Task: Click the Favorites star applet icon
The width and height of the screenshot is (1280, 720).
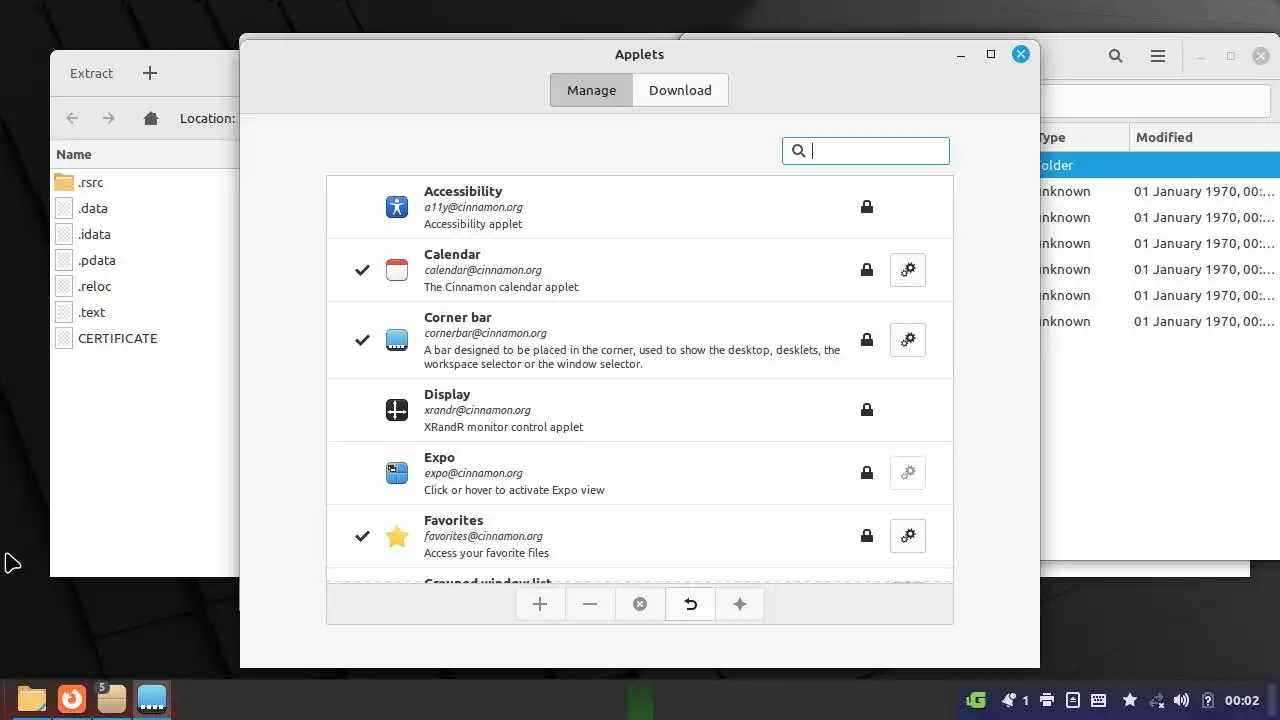Action: pyautogui.click(x=397, y=536)
